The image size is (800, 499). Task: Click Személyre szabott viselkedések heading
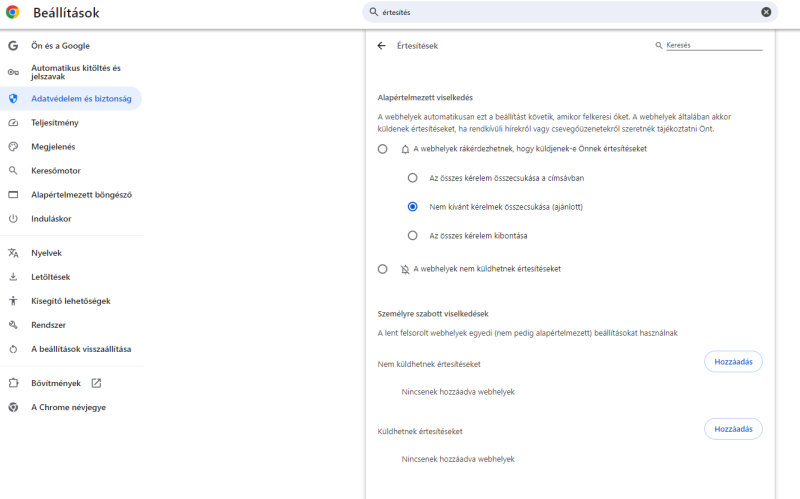coord(433,314)
